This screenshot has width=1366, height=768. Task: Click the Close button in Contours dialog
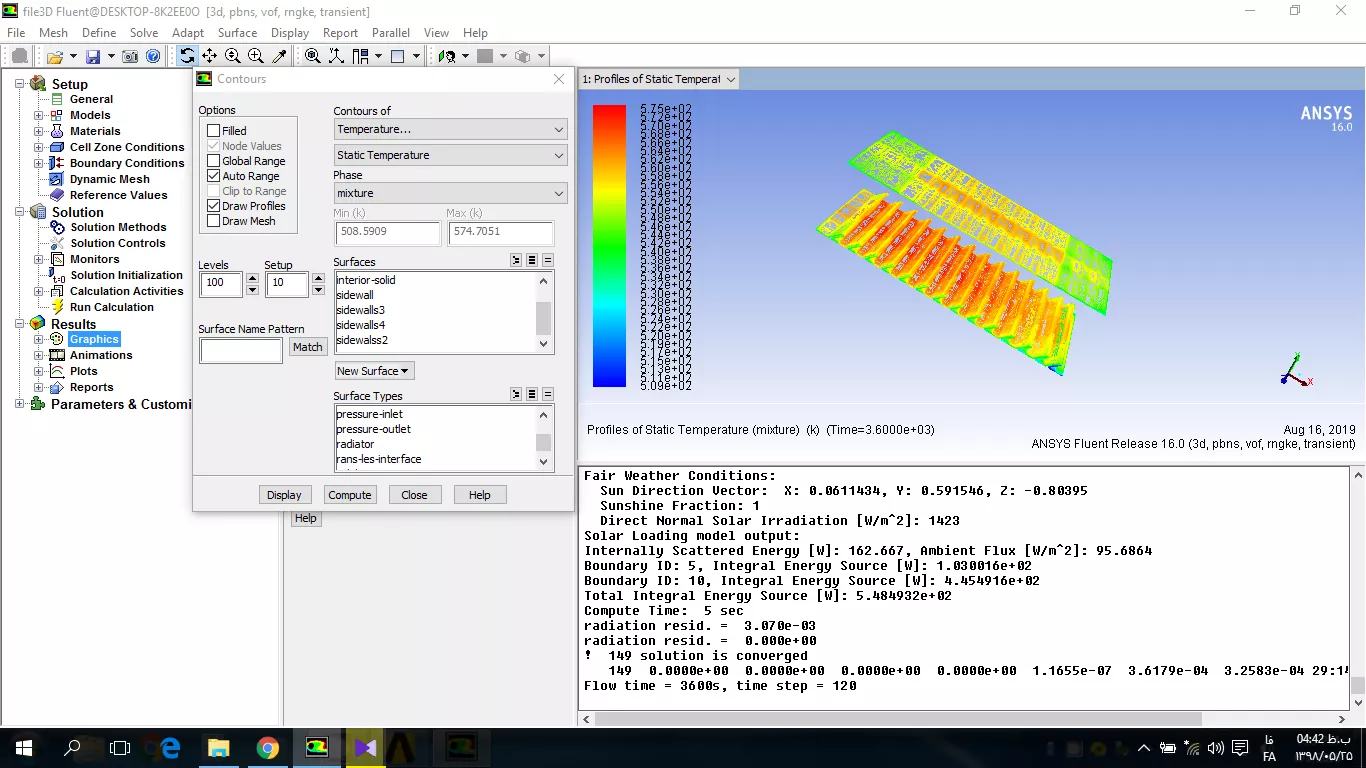click(414, 495)
